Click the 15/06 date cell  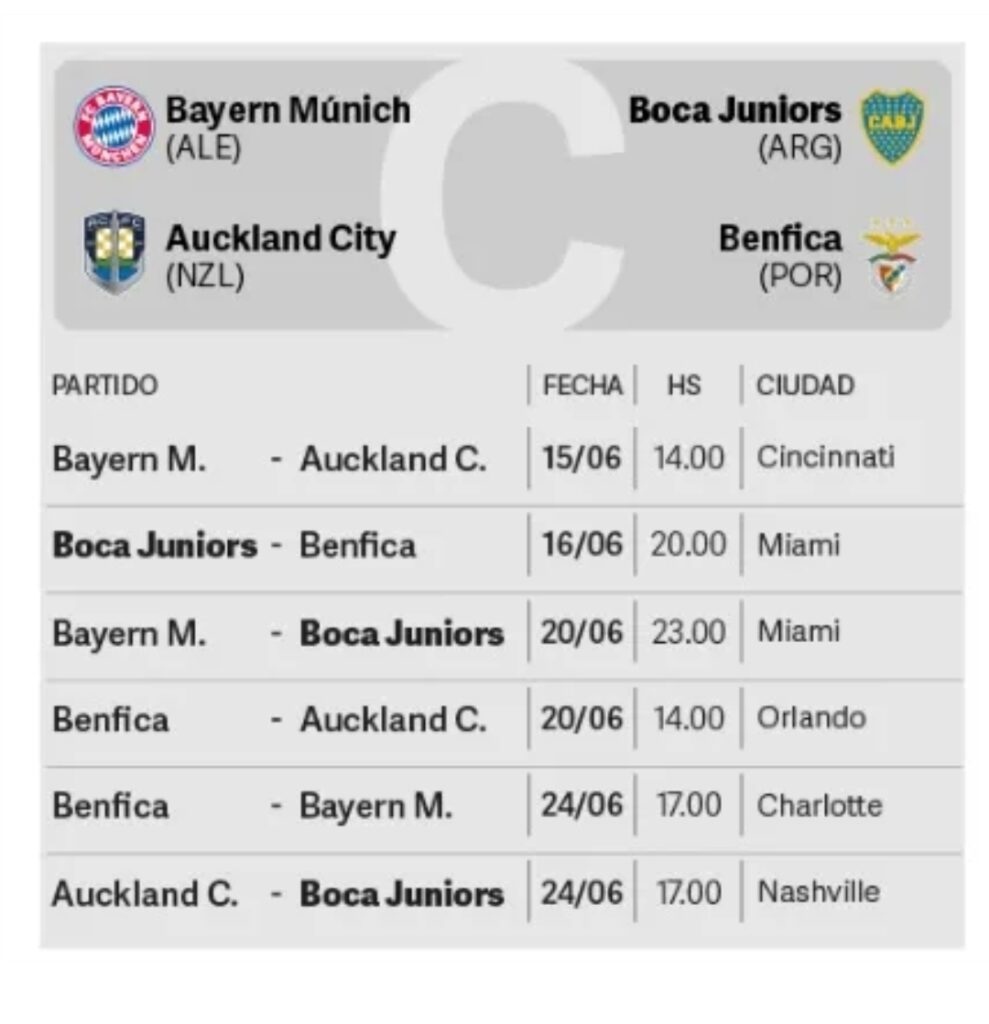click(581, 459)
